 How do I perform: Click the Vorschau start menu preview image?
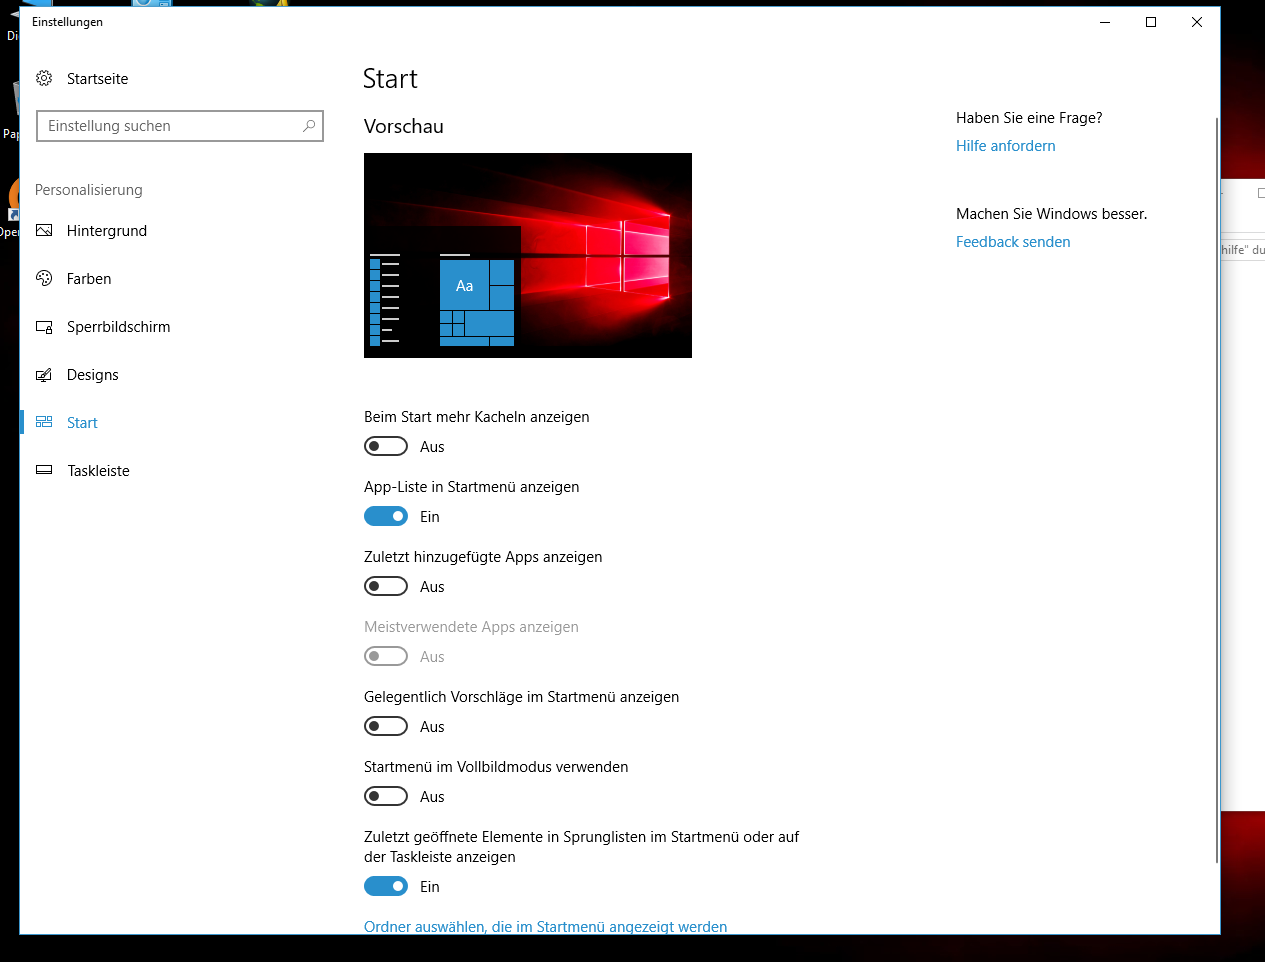point(528,255)
